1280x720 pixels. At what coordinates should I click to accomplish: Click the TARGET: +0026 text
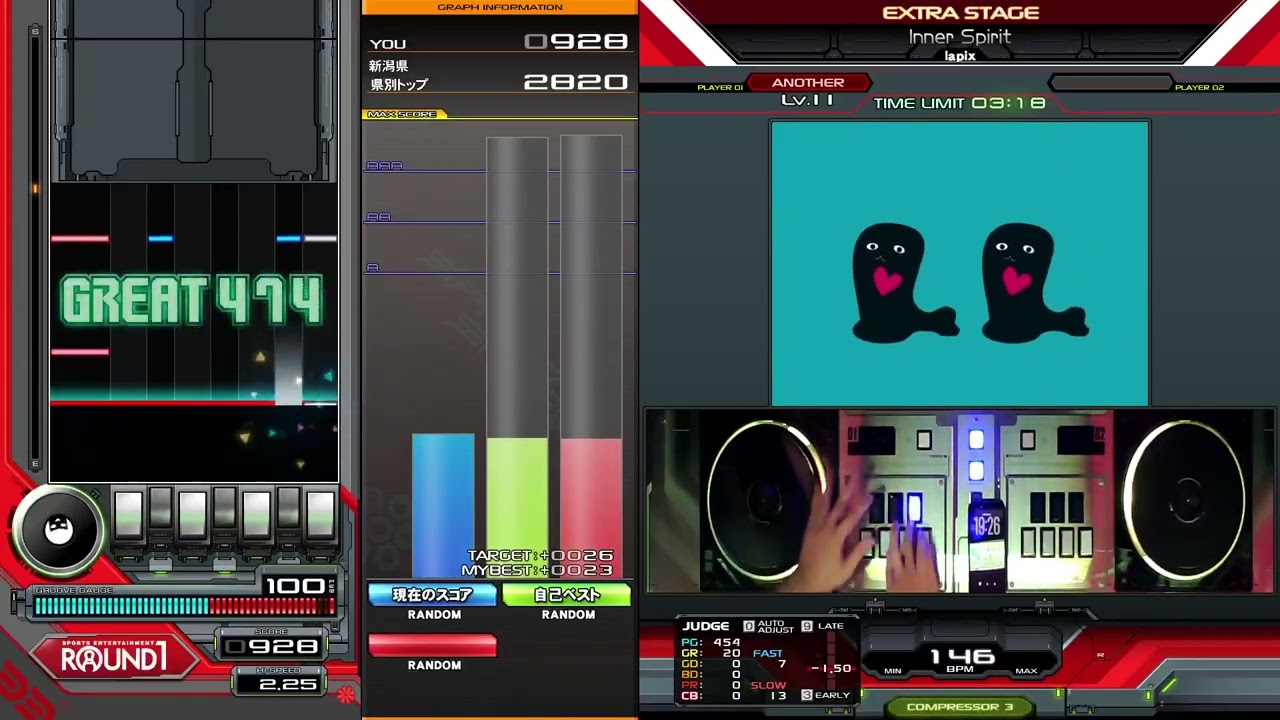540,556
